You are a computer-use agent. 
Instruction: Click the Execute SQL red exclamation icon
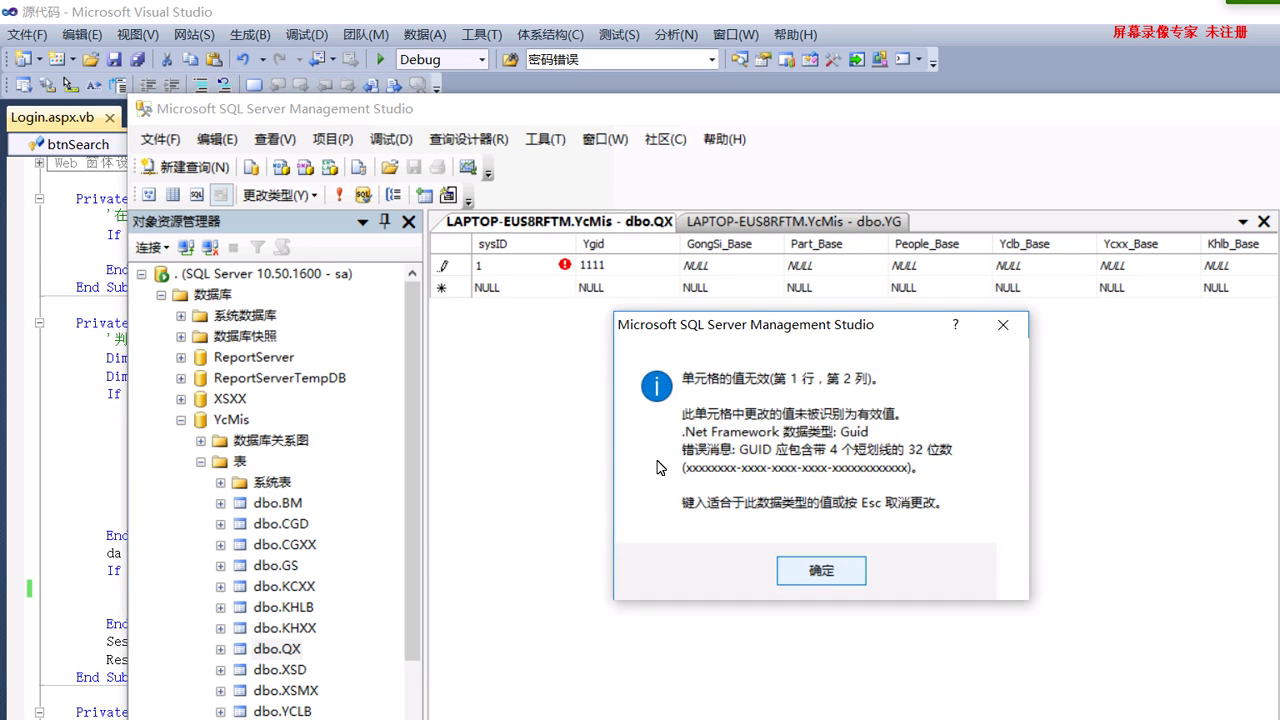[x=339, y=195]
